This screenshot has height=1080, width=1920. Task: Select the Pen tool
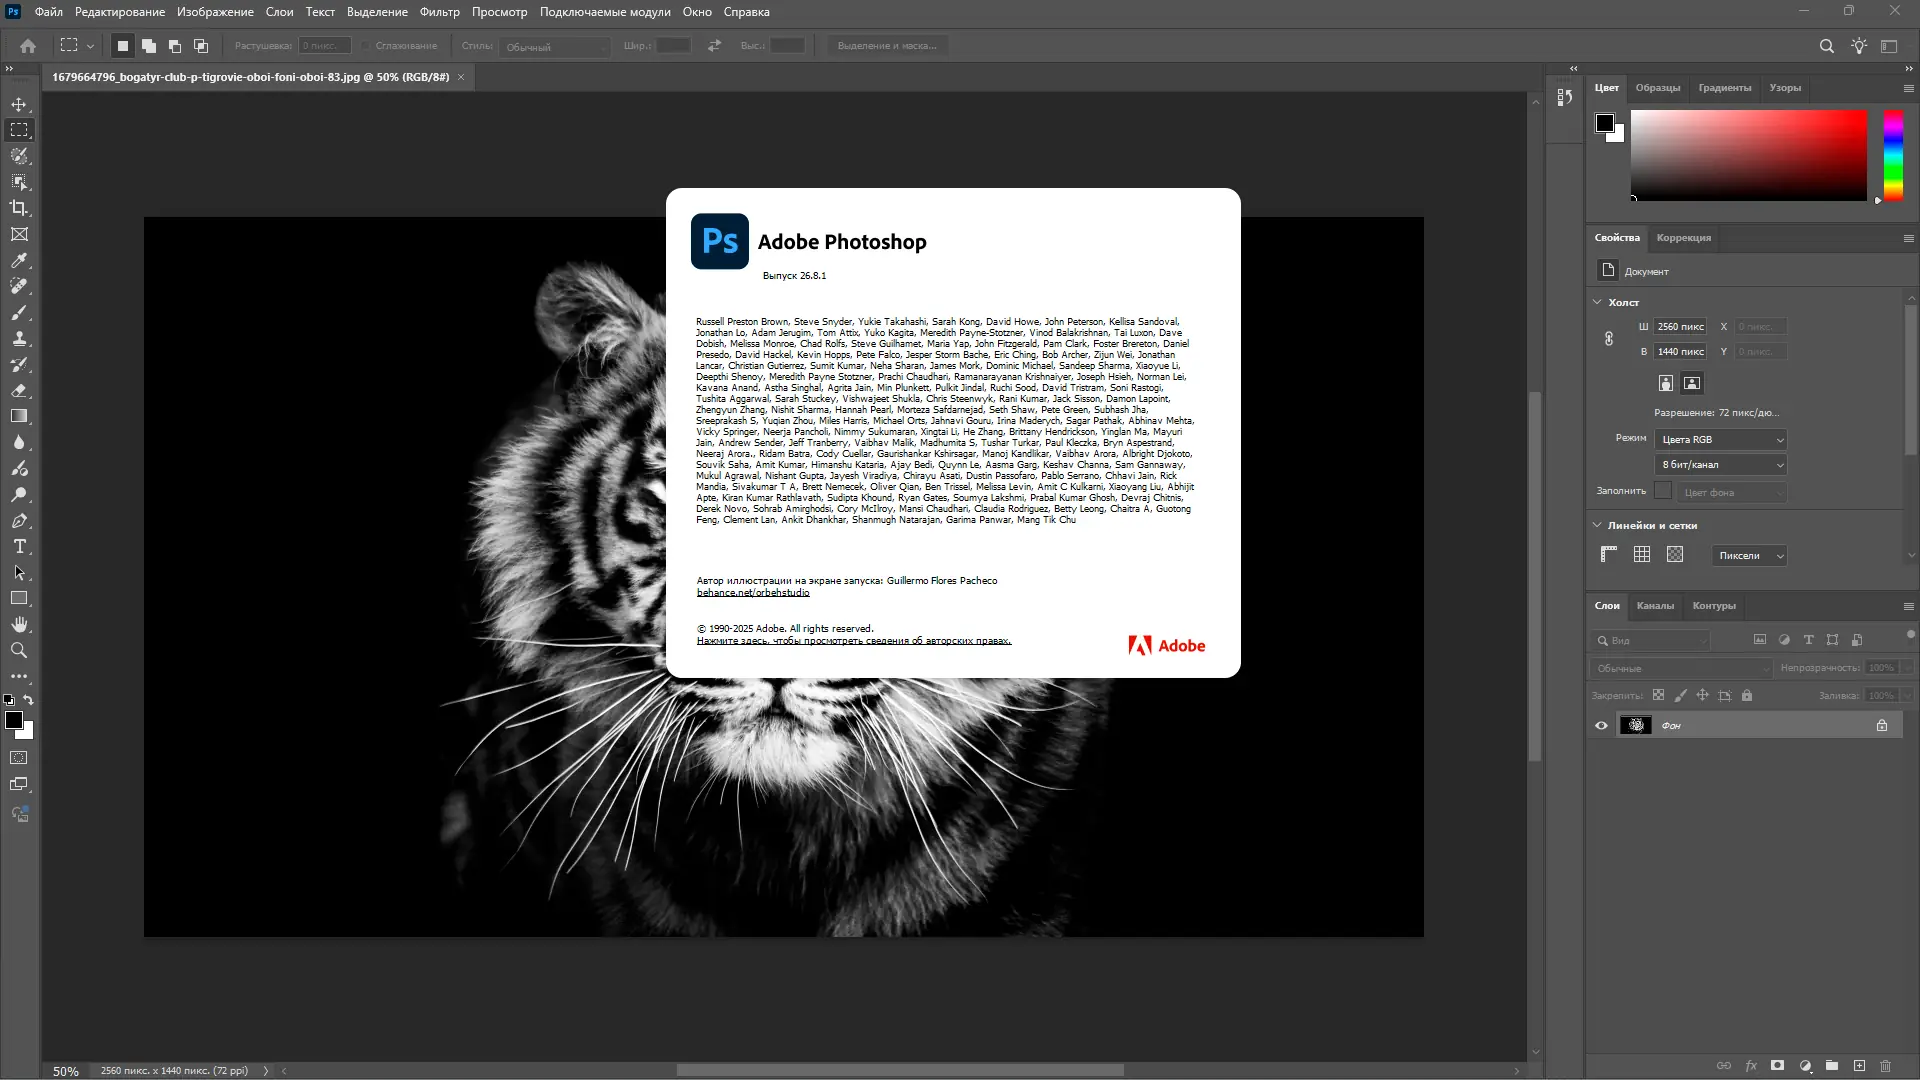(x=19, y=521)
